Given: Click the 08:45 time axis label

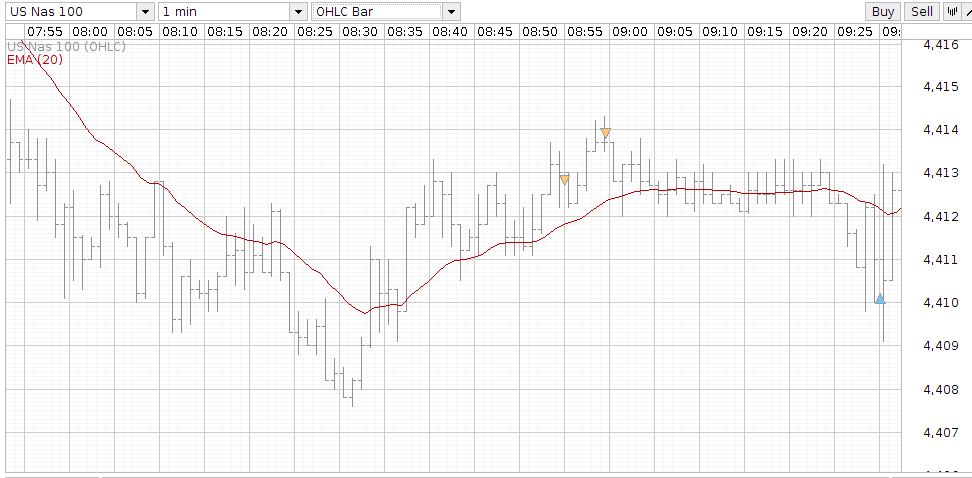Looking at the screenshot, I should click(495, 32).
